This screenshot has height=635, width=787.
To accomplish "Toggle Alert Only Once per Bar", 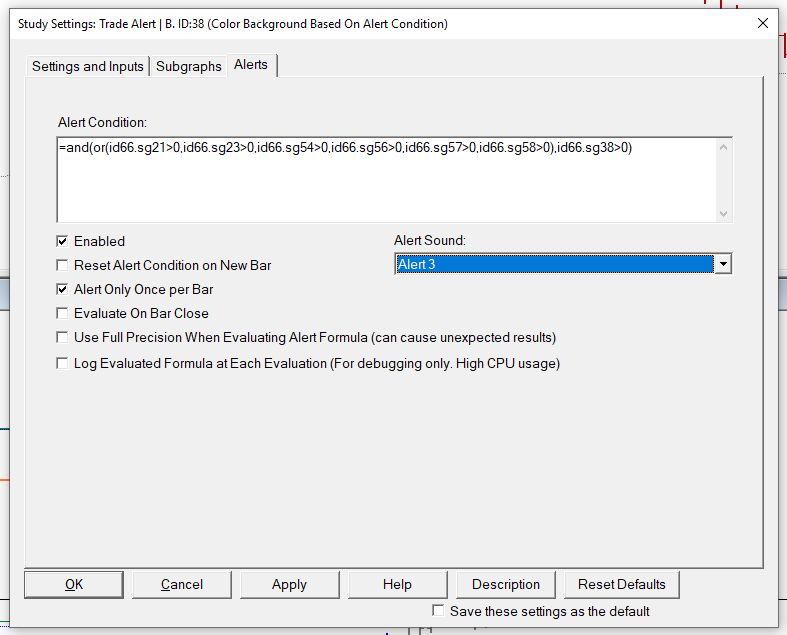I will coord(63,289).
